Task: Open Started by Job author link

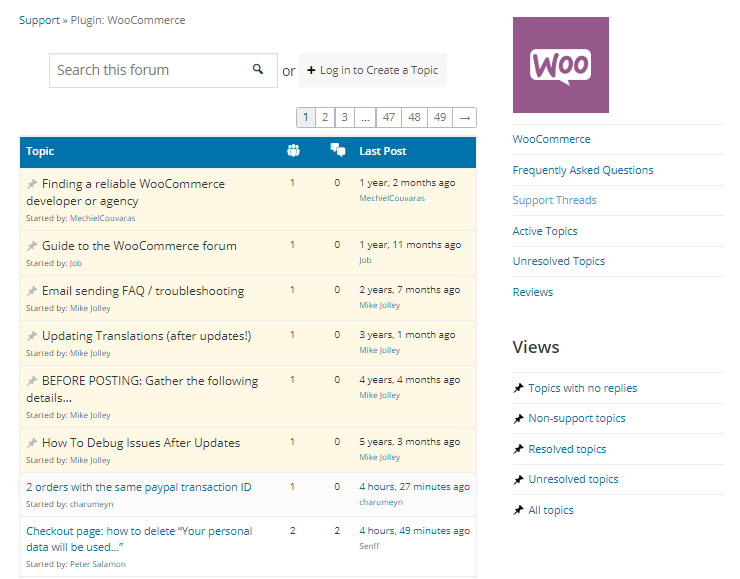Action: [x=76, y=263]
